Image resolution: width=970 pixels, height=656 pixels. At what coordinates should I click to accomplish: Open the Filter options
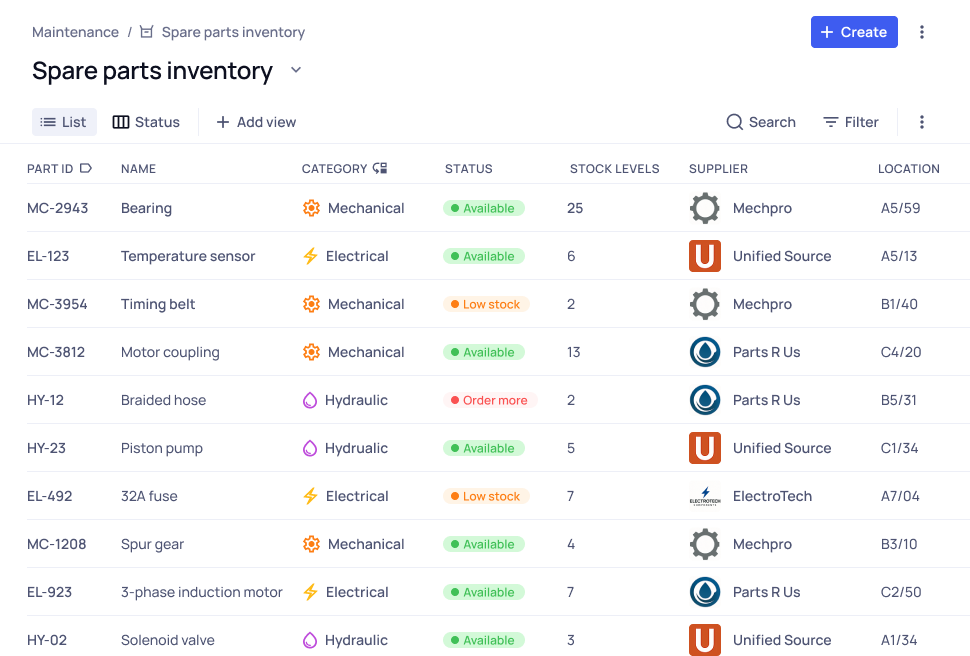coord(851,122)
